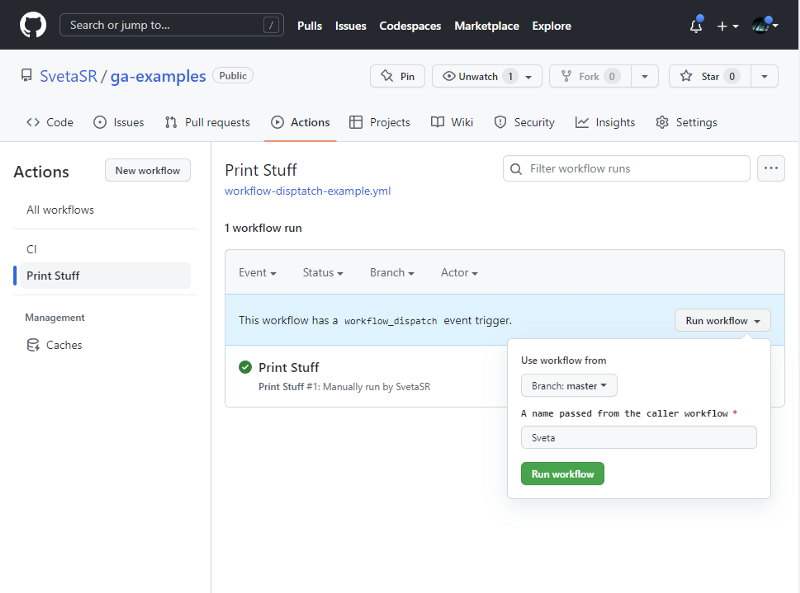The image size is (800, 593).
Task: Click the fork icon
Action: click(x=566, y=76)
